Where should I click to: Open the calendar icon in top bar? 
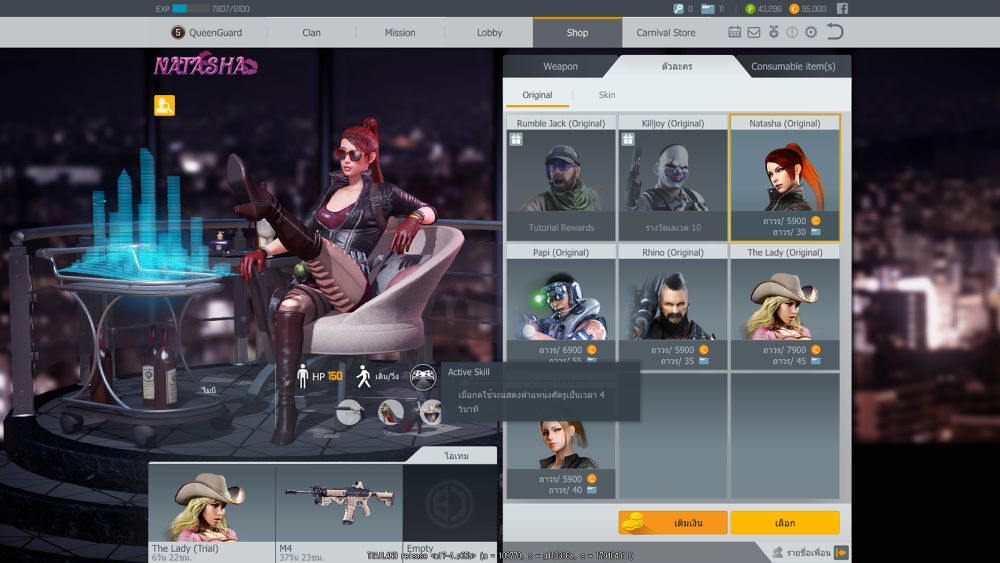(735, 32)
